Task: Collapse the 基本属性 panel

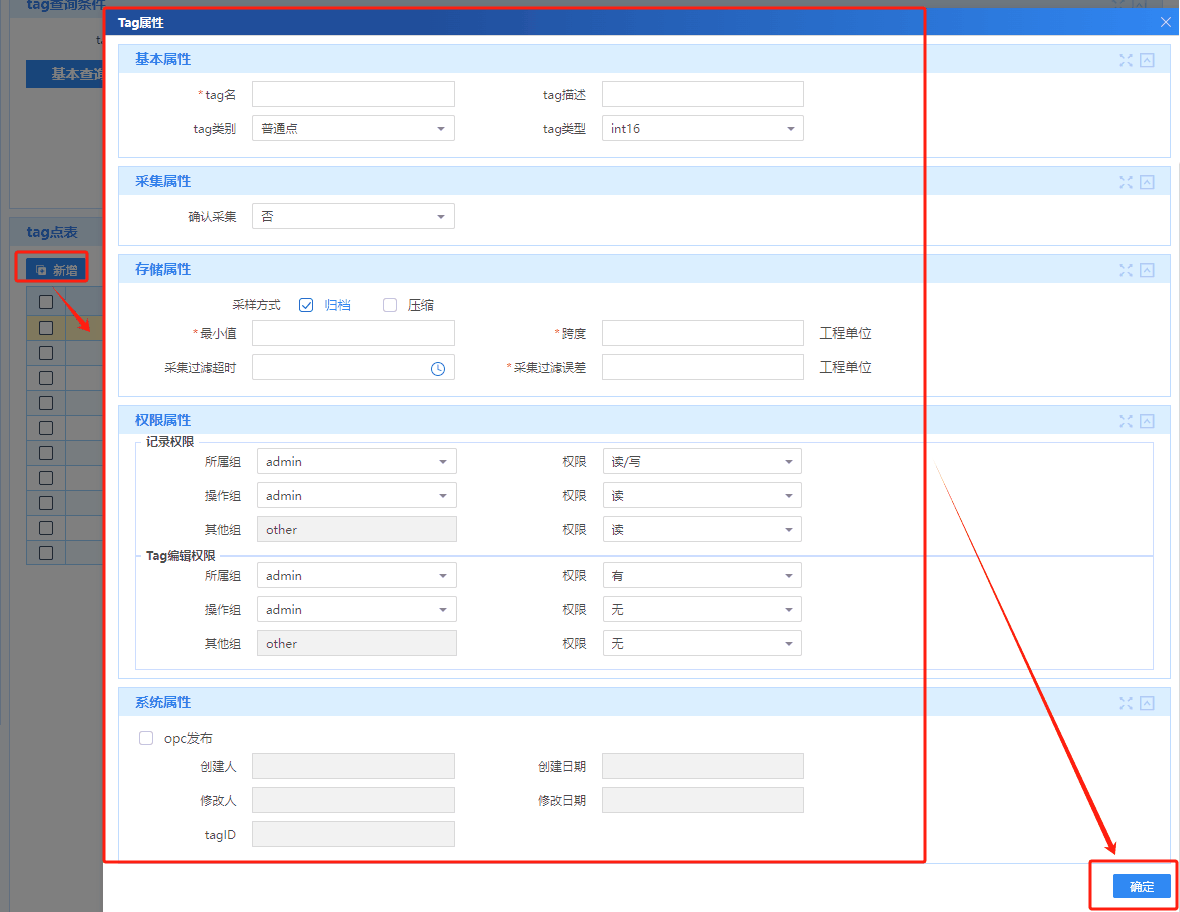Action: tap(1147, 60)
